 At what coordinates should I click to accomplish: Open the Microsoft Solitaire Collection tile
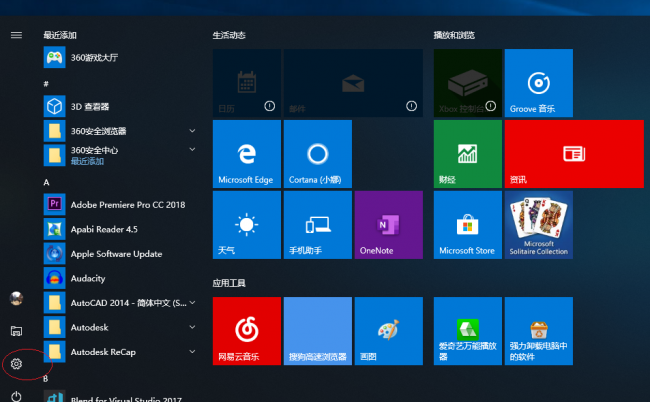[x=538, y=225]
